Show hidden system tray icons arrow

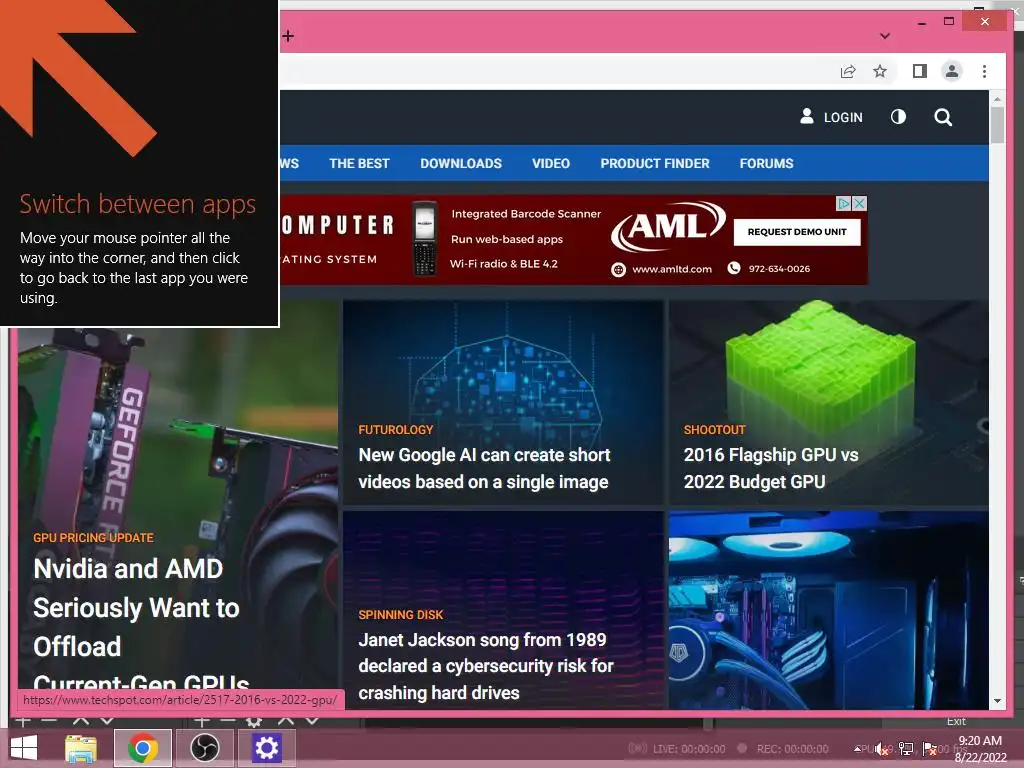[857, 748]
